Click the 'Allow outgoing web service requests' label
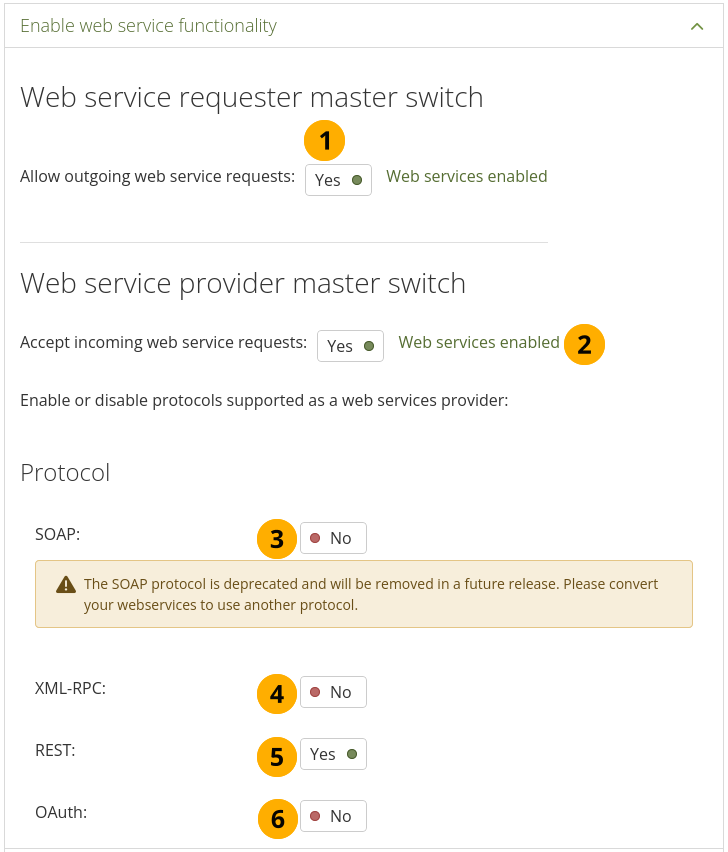This screenshot has height=852, width=728. [x=157, y=176]
